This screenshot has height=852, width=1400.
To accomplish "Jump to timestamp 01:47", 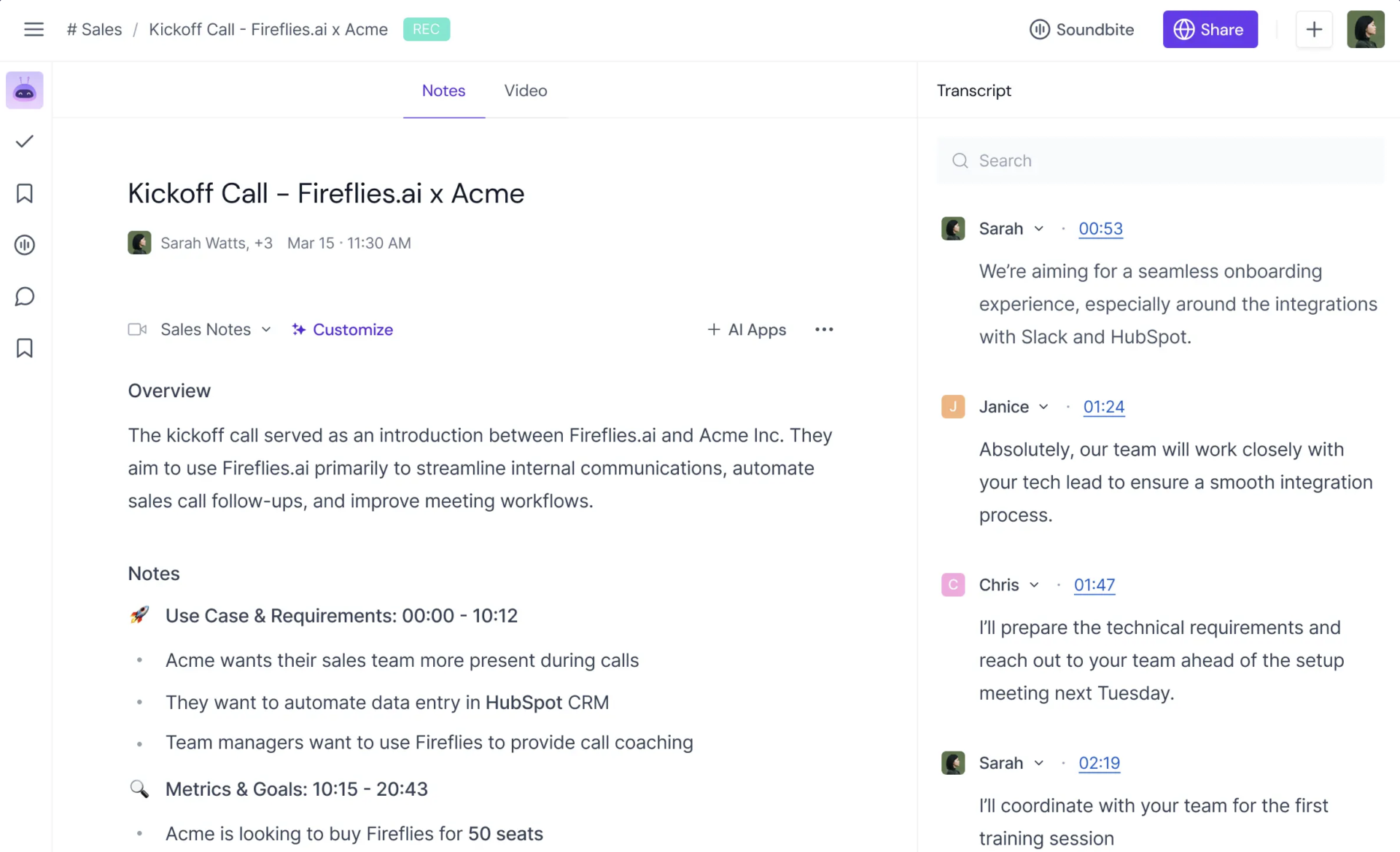I will point(1094,584).
